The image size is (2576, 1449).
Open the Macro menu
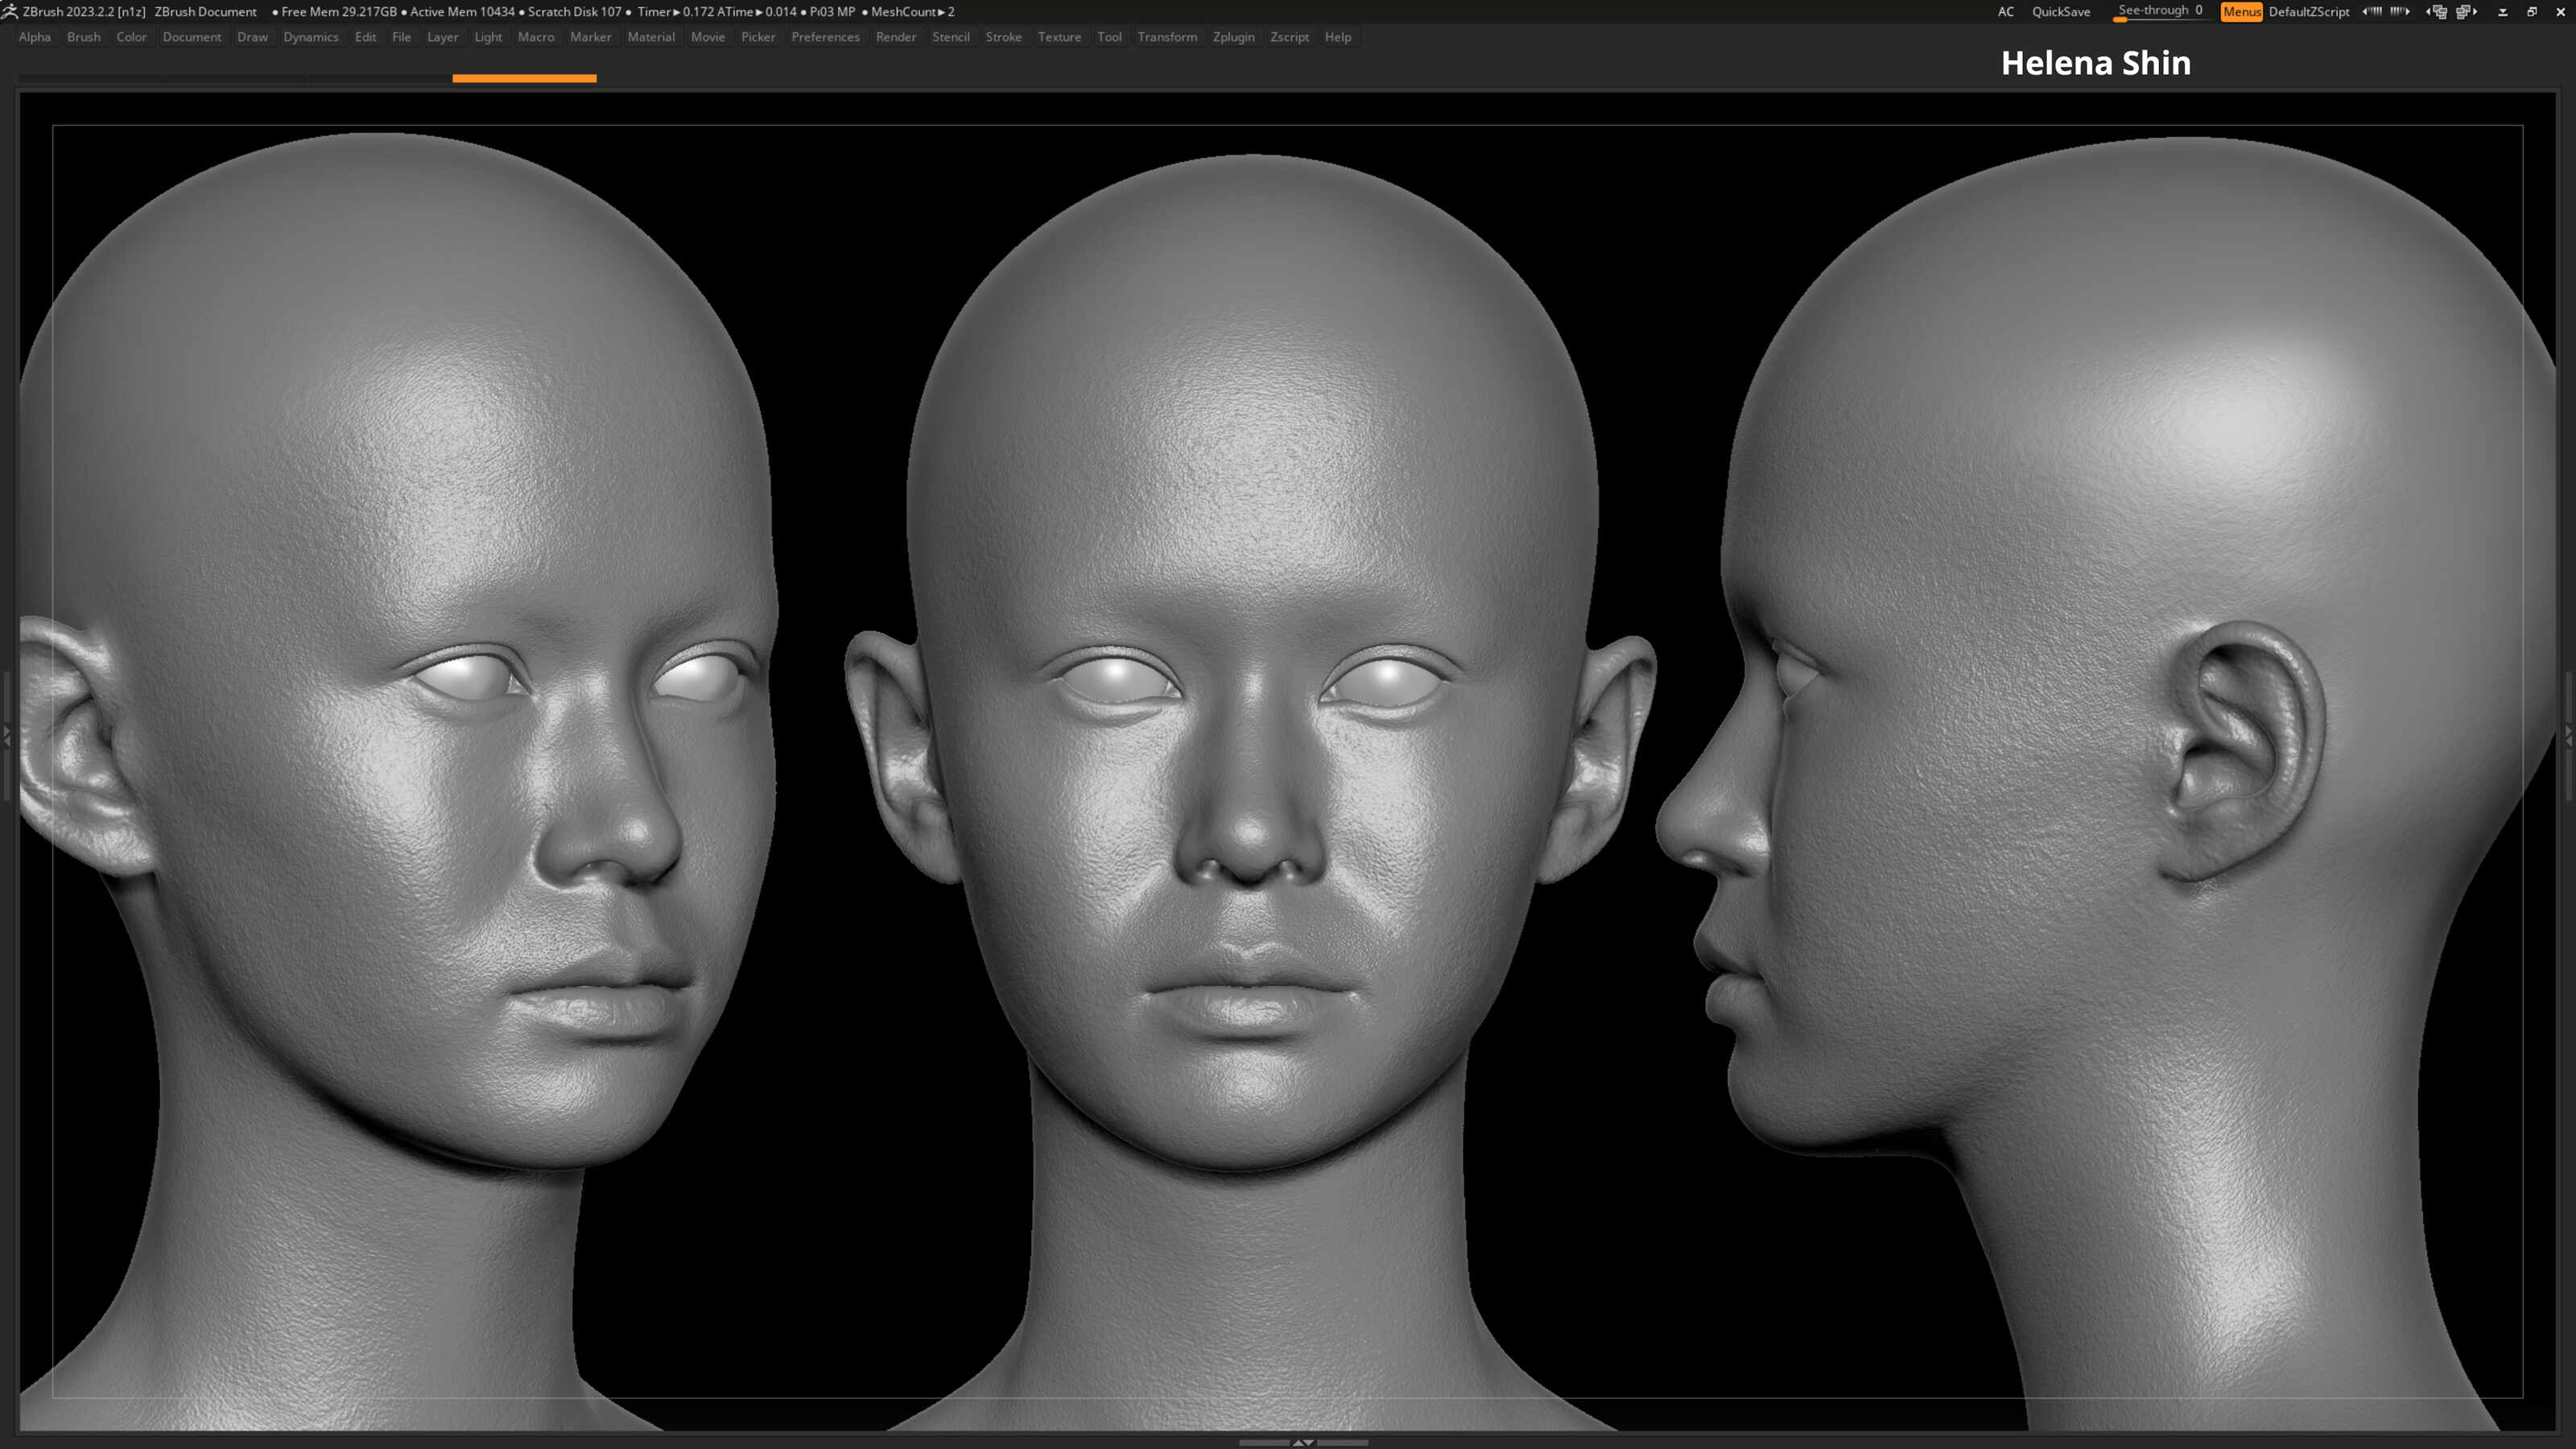536,37
